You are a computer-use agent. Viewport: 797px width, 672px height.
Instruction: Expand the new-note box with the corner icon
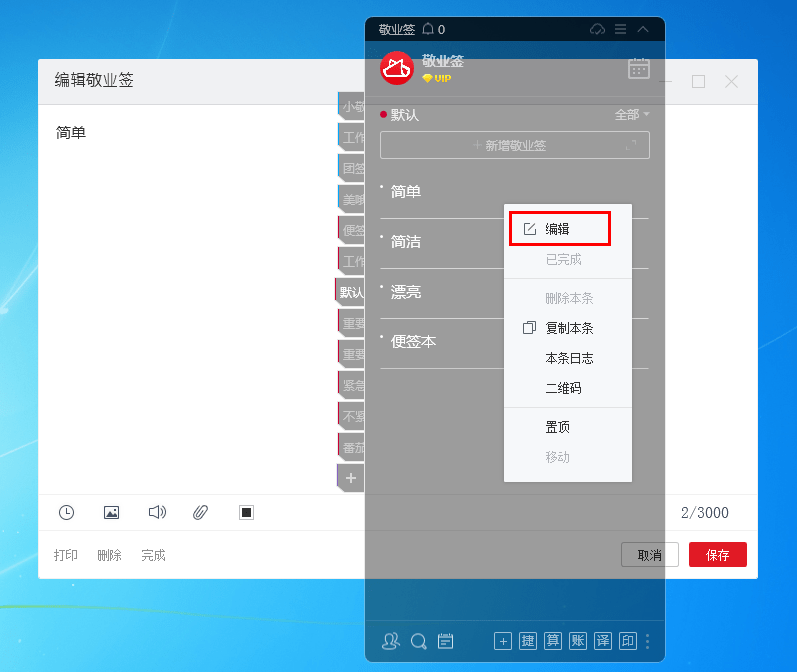point(631,145)
